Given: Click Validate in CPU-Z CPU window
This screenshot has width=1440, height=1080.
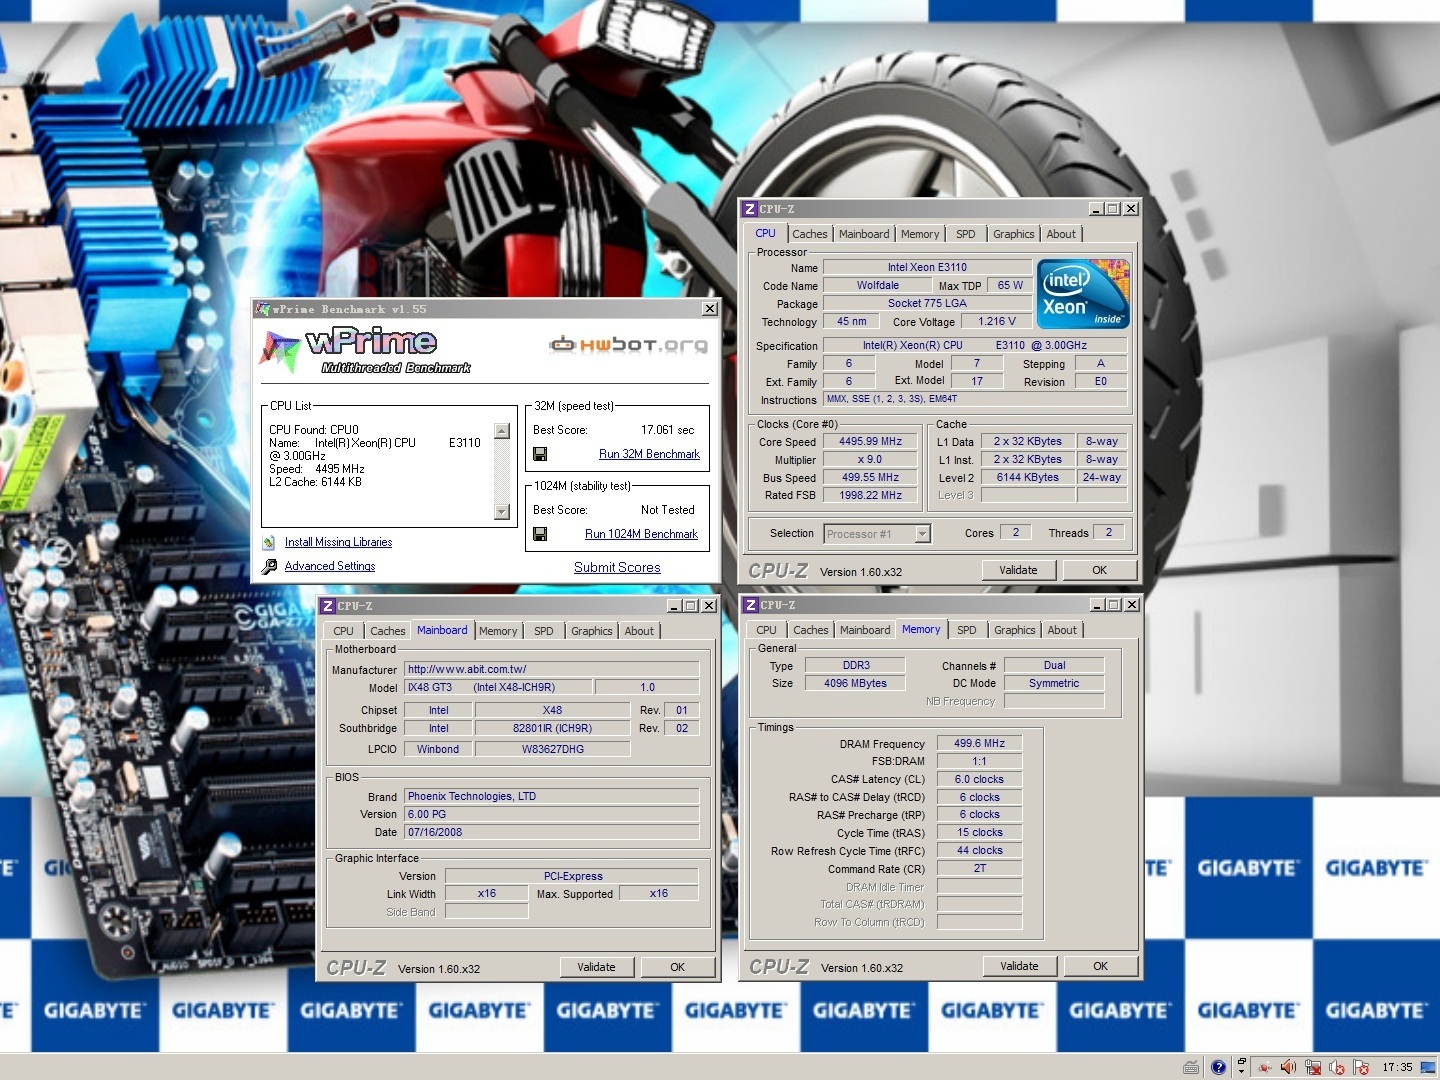Looking at the screenshot, I should pos(1018,570).
